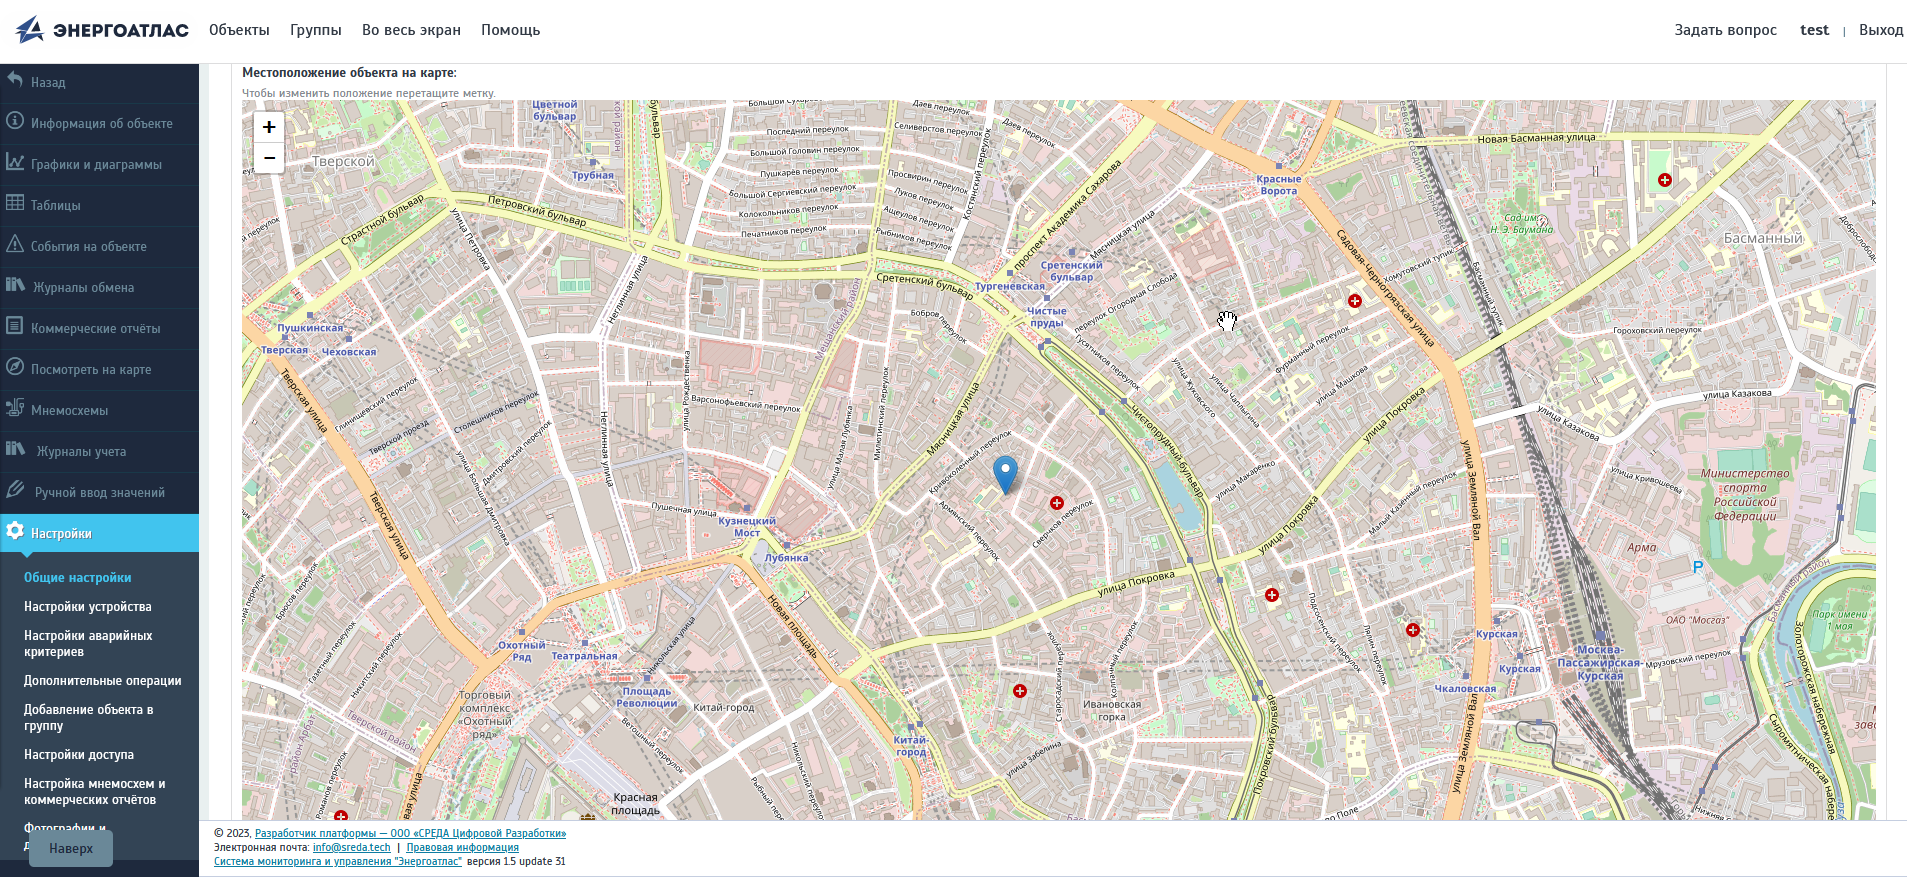Click the back arrow icon labeled Назад

pos(15,81)
